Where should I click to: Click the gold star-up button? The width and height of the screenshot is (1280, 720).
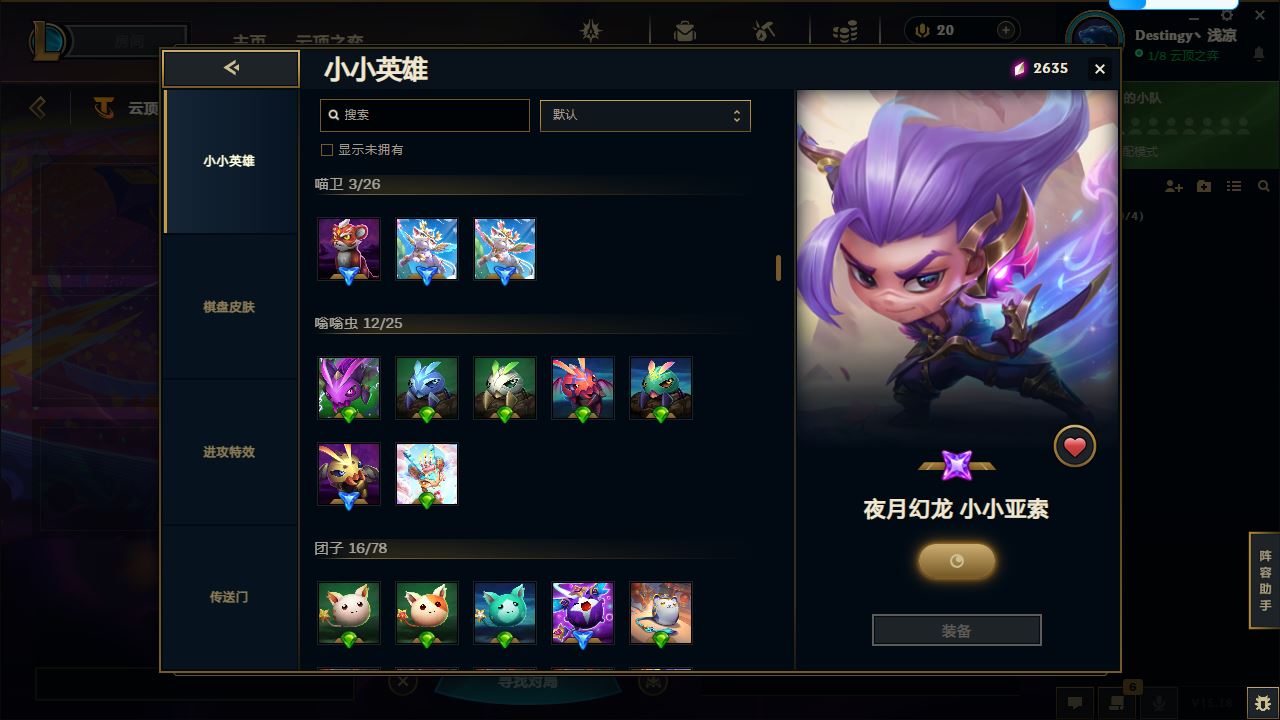coord(957,561)
